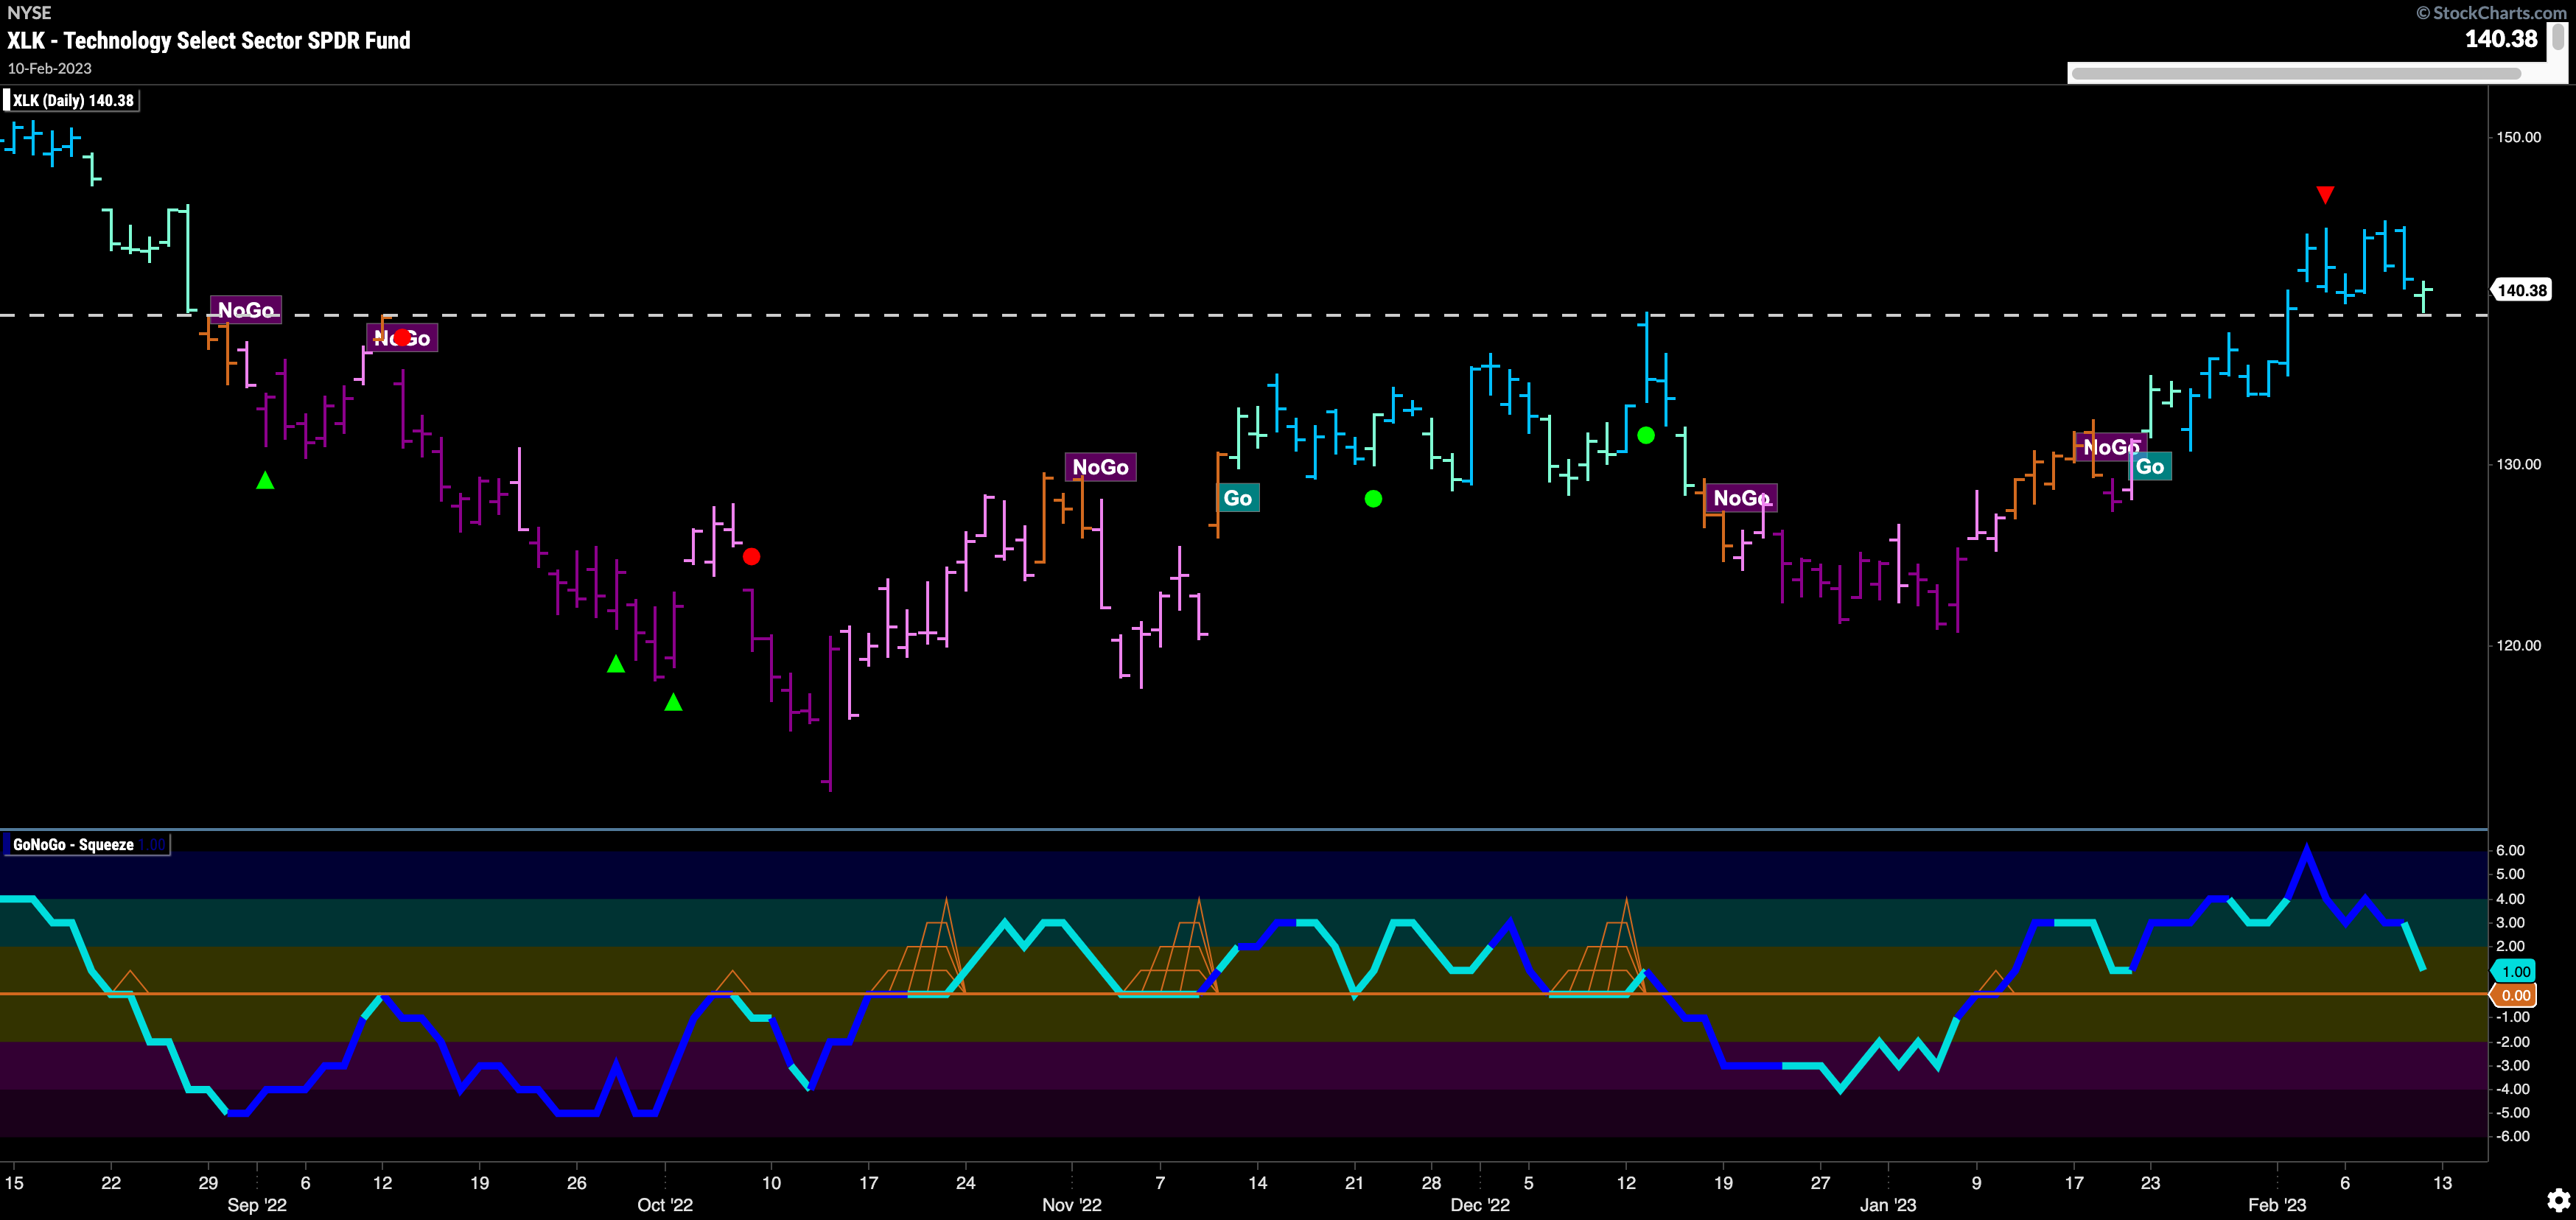Screen dimensions: 2576x1220
Task: Click the Dec '22 date axis label
Action: tap(1480, 1205)
